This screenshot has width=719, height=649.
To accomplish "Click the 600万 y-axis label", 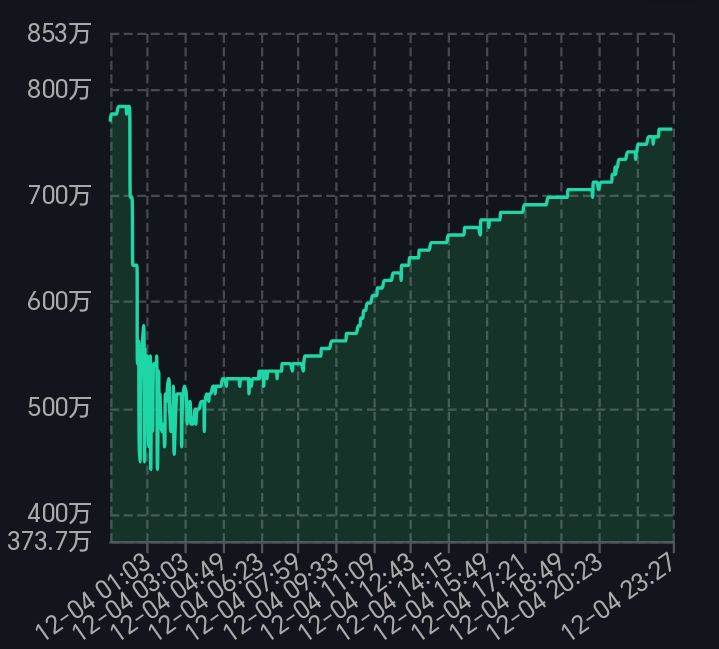I will (x=58, y=301).
